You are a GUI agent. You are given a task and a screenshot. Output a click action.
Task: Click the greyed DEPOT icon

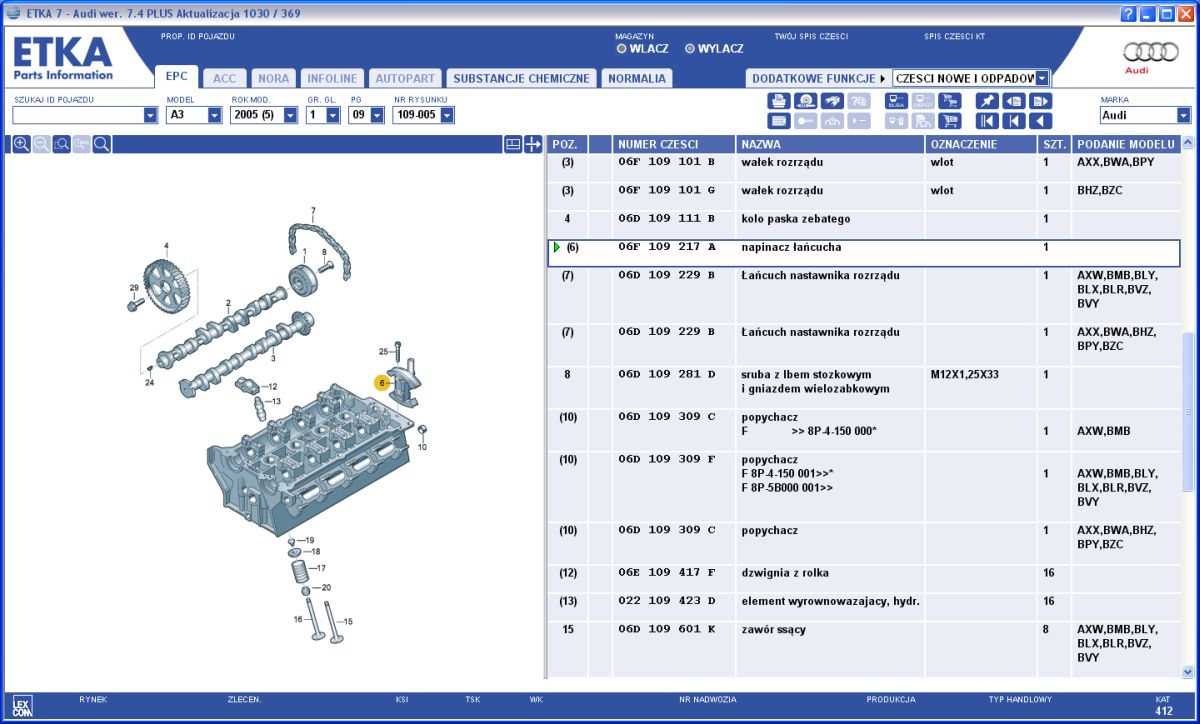[x=923, y=101]
